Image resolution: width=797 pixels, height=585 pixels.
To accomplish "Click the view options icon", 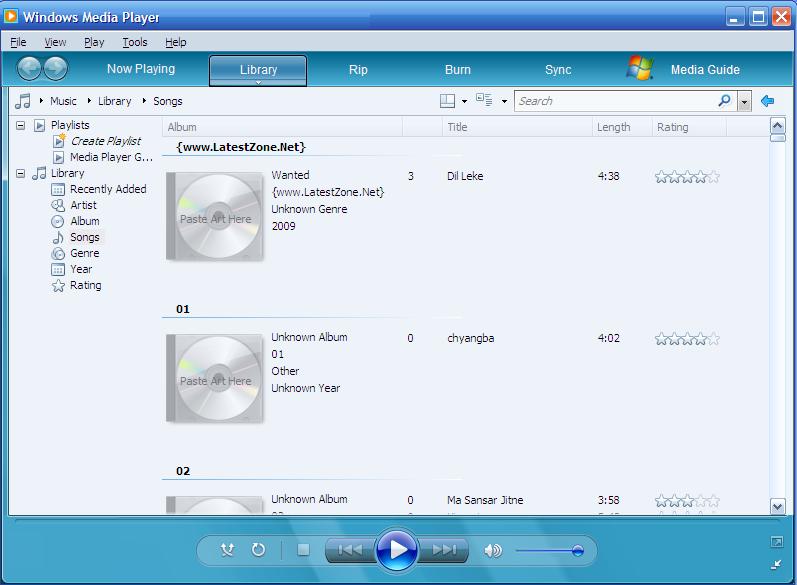I will [484, 100].
